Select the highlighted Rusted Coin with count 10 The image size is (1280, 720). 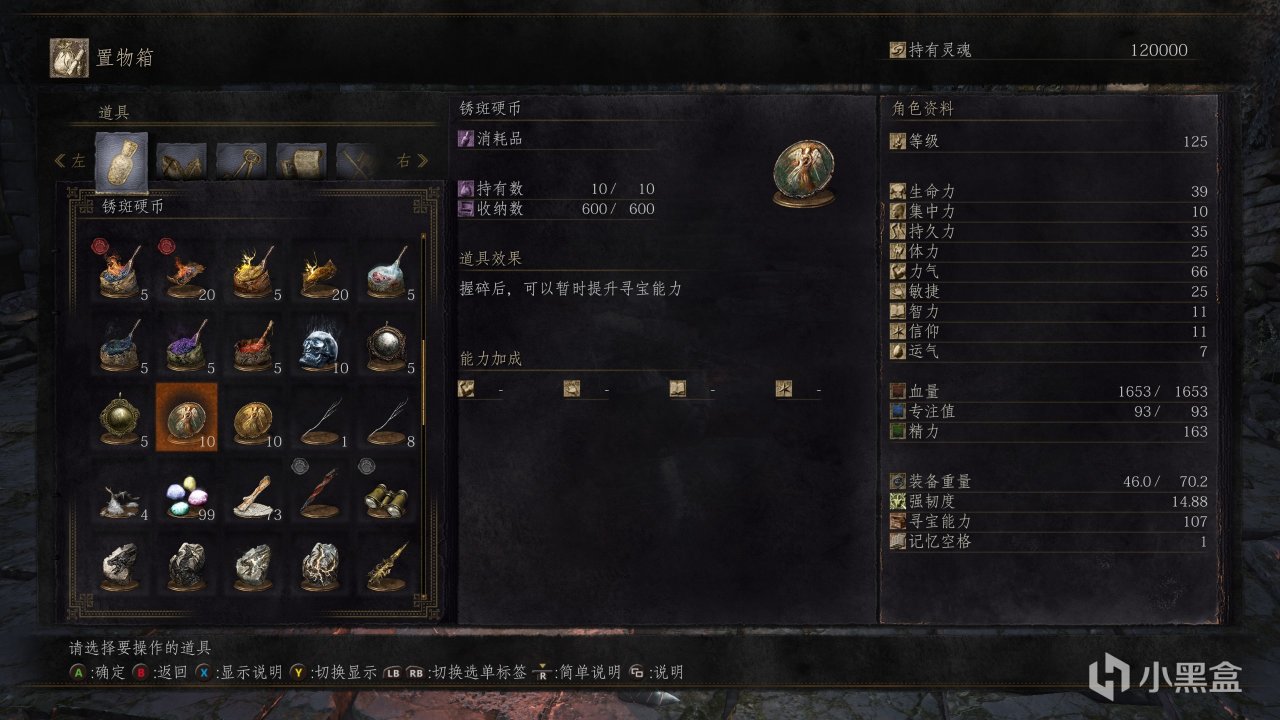[x=186, y=417]
